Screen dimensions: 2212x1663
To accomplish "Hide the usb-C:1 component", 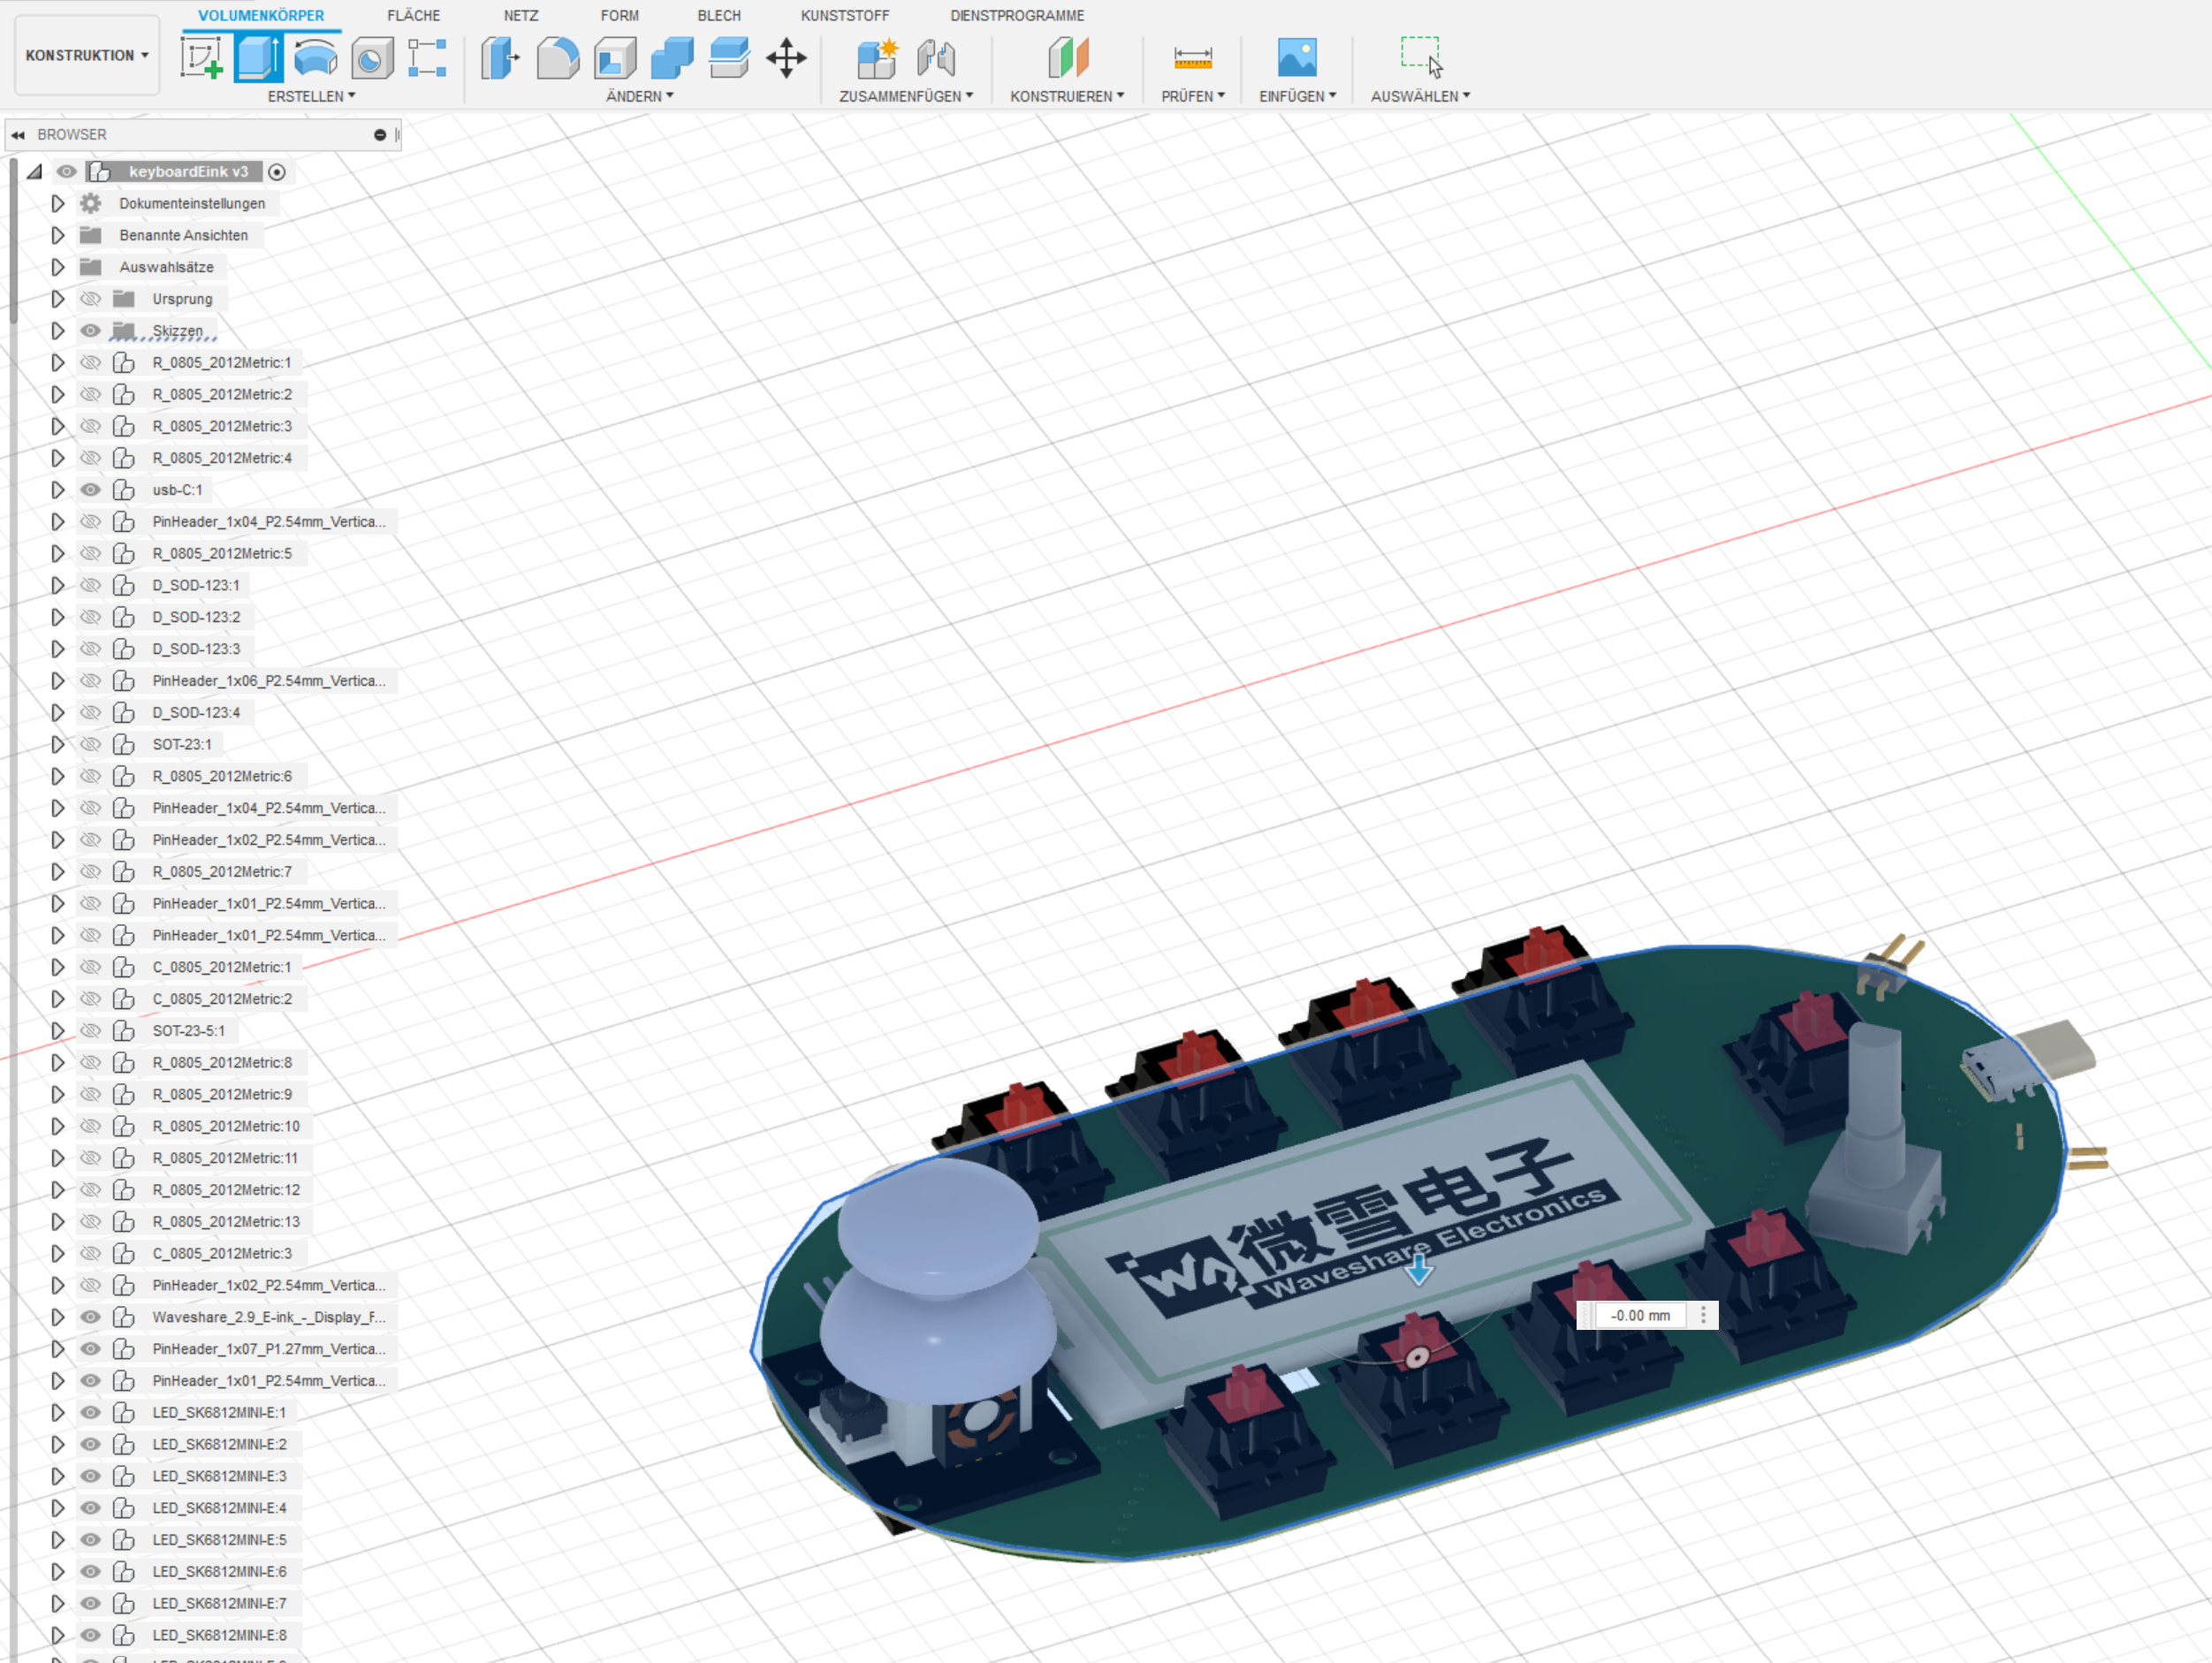I will click(x=91, y=490).
